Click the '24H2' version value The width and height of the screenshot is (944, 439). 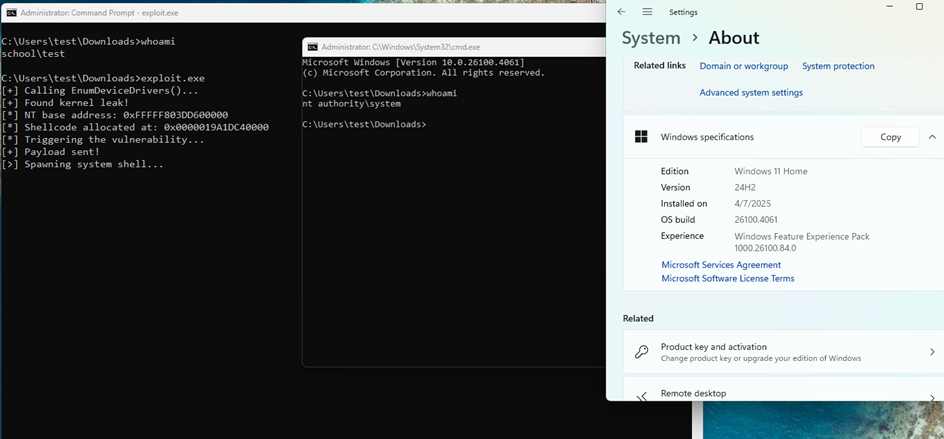tap(746, 187)
